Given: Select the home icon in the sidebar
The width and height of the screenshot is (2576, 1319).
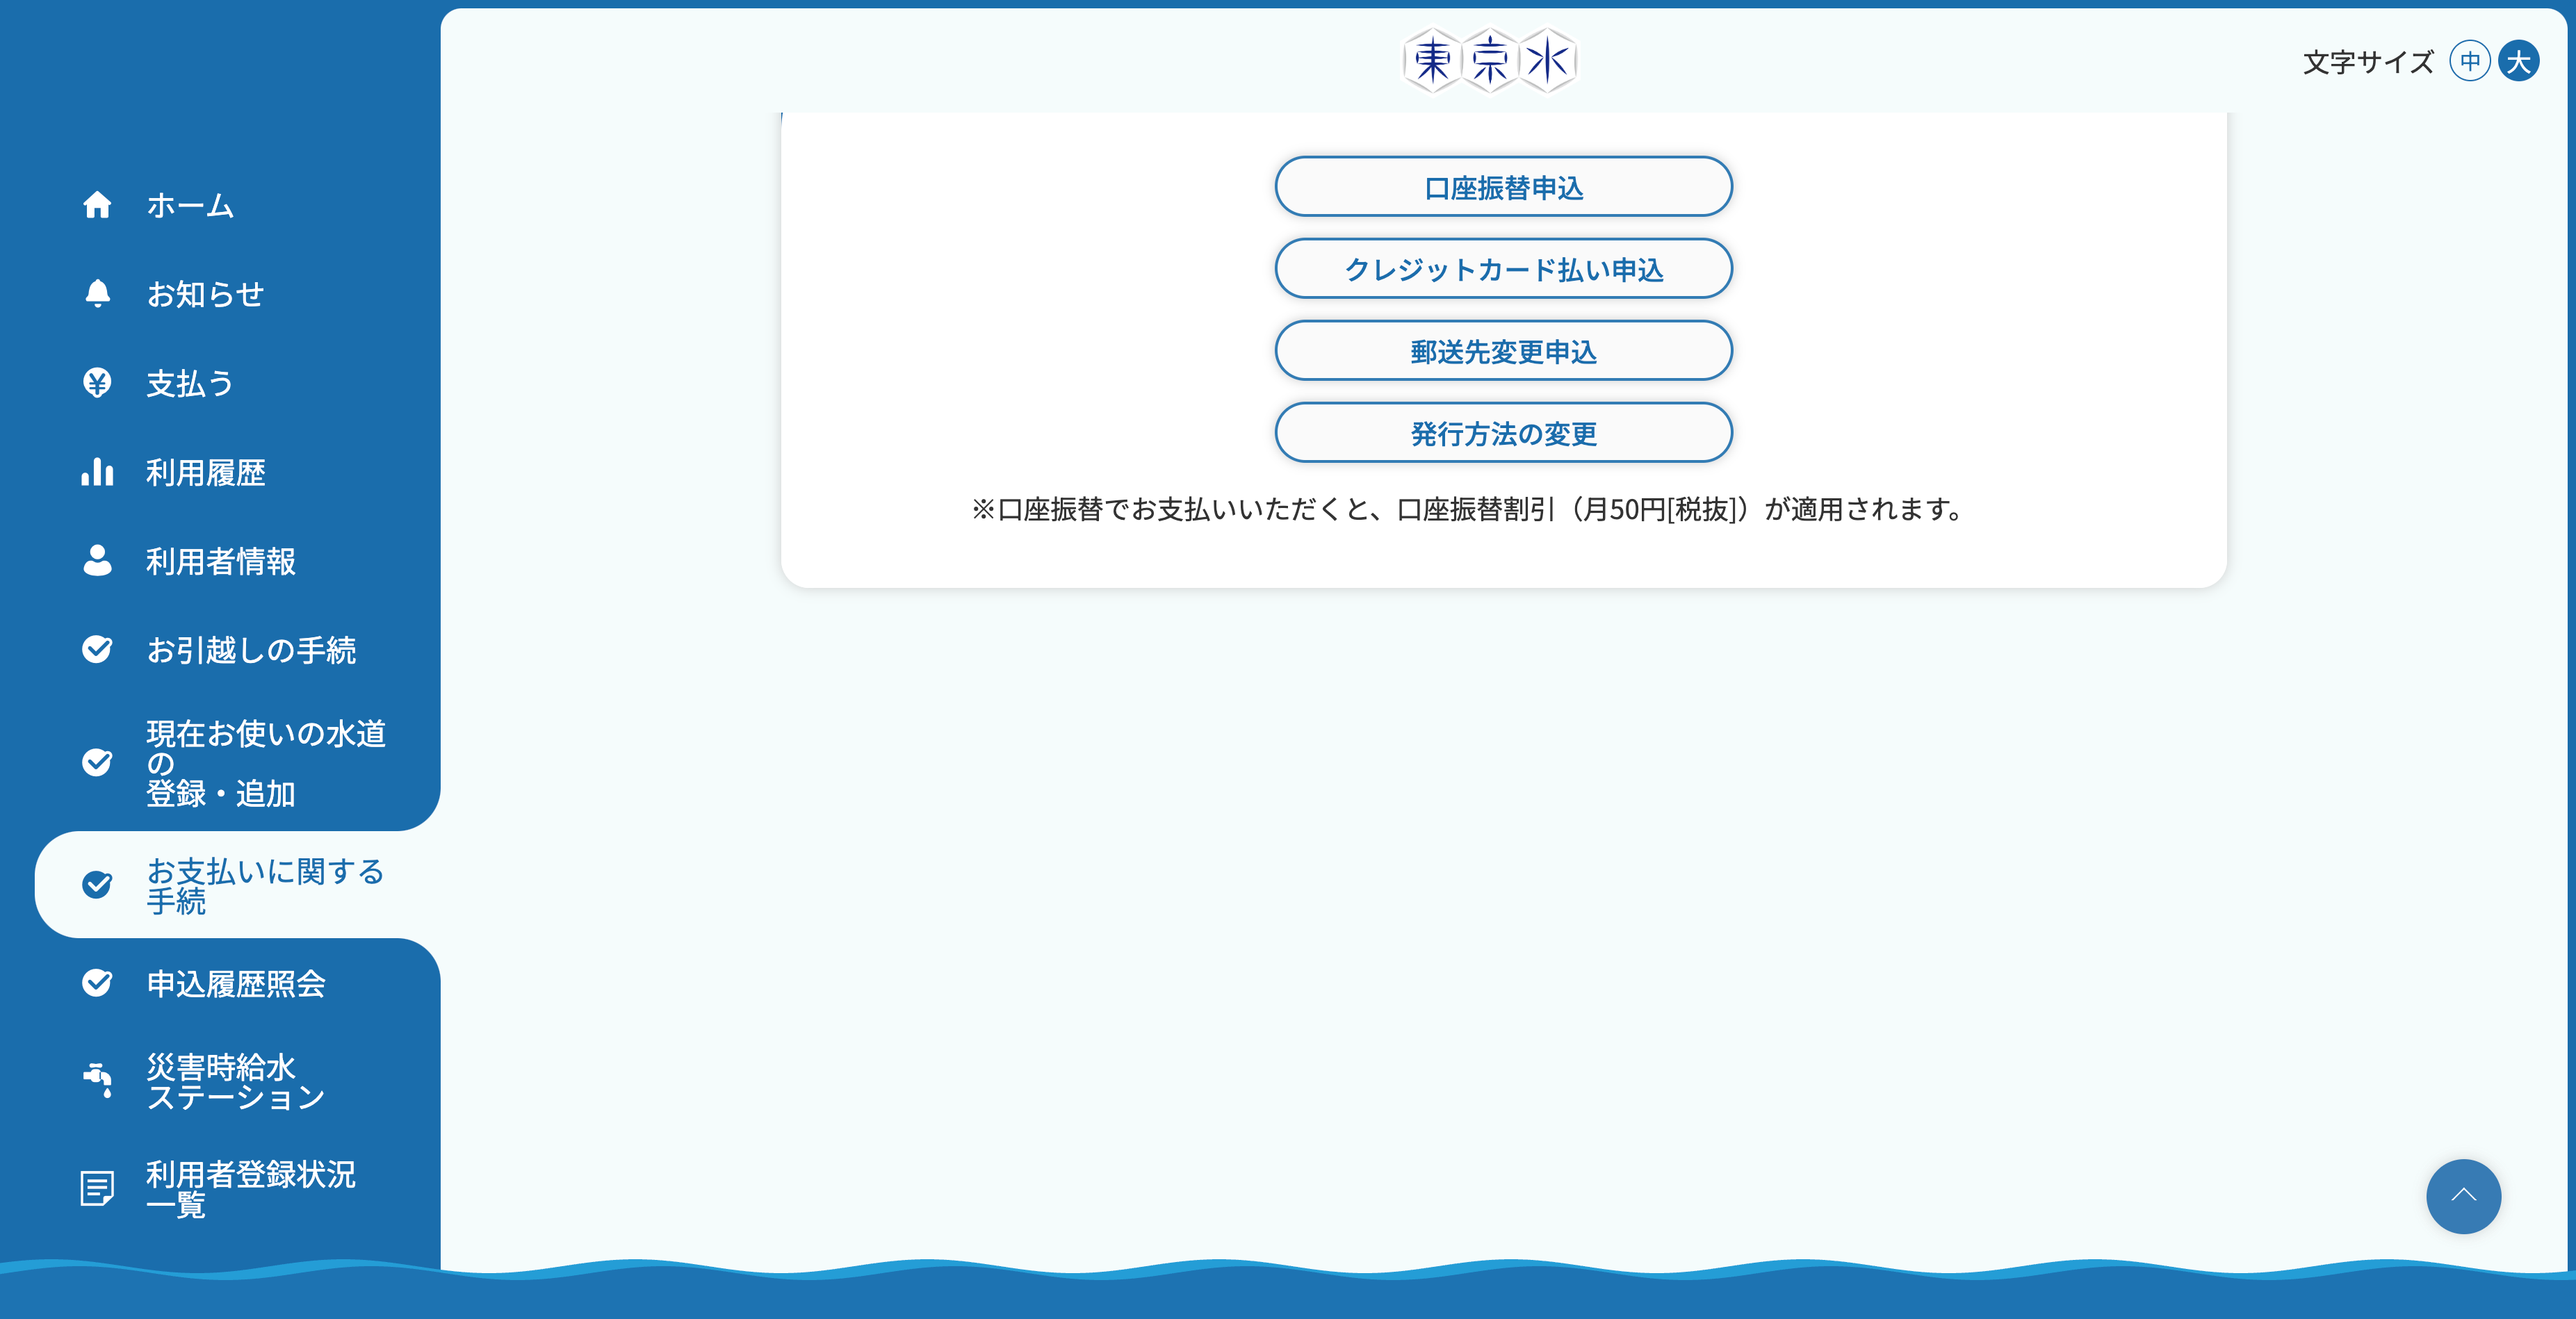Looking at the screenshot, I should (x=97, y=206).
